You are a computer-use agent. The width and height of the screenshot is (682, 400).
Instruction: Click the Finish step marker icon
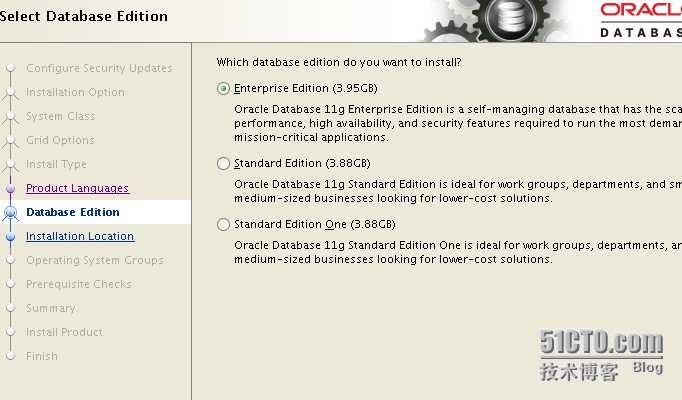coord(10,356)
